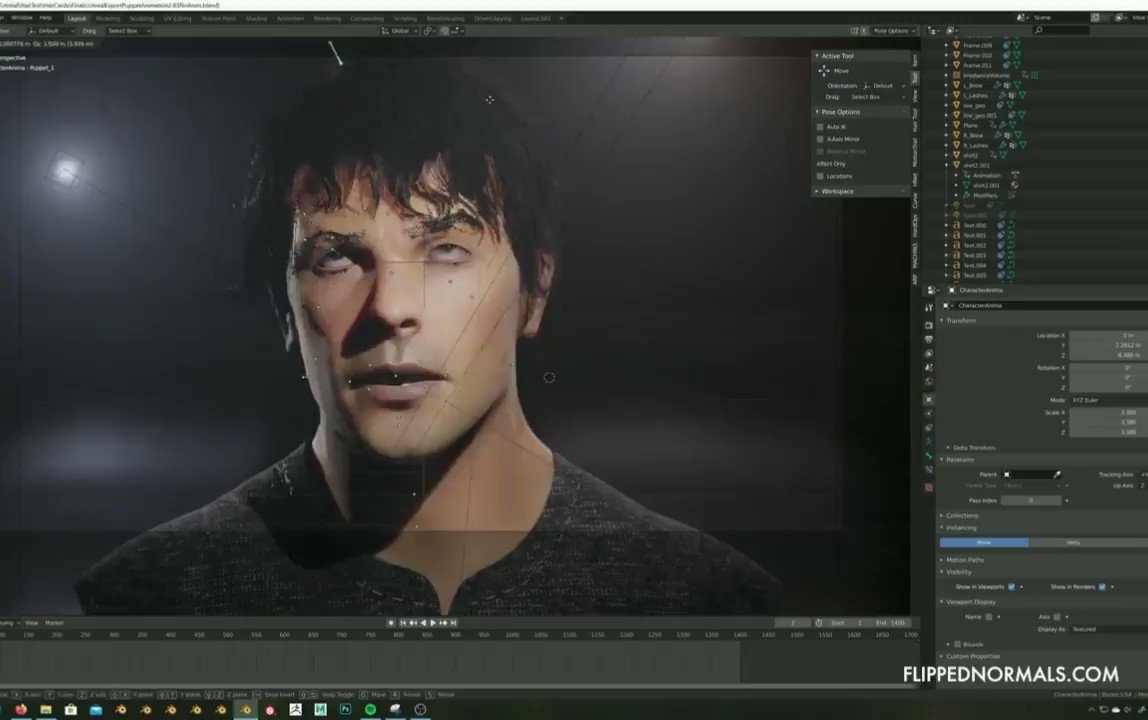
Task: Jump to the timeline start frame
Action: pos(403,623)
